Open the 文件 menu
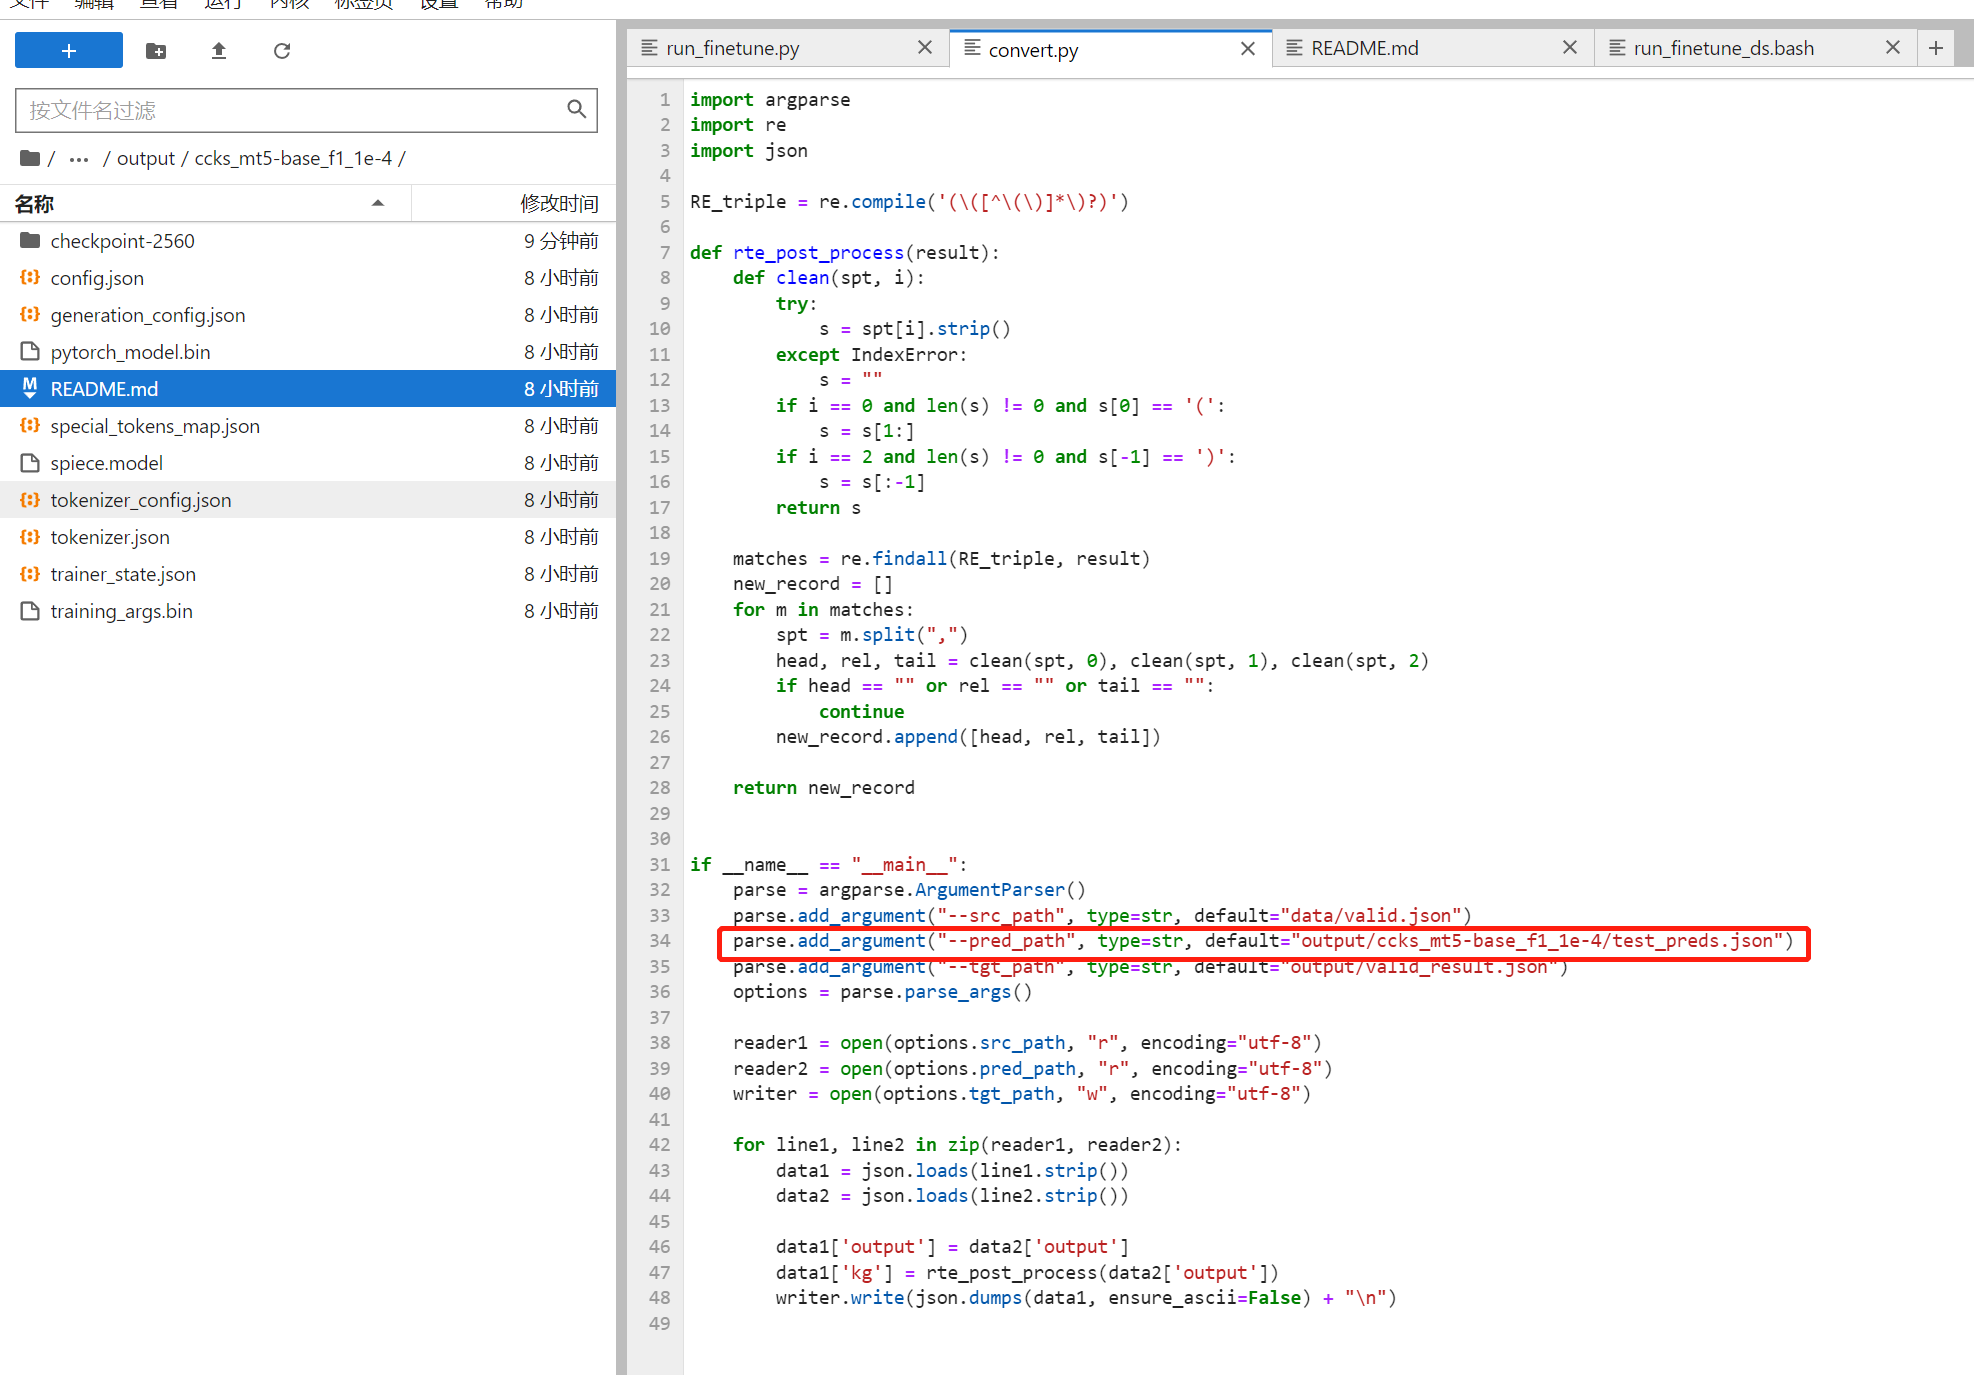 coord(30,5)
